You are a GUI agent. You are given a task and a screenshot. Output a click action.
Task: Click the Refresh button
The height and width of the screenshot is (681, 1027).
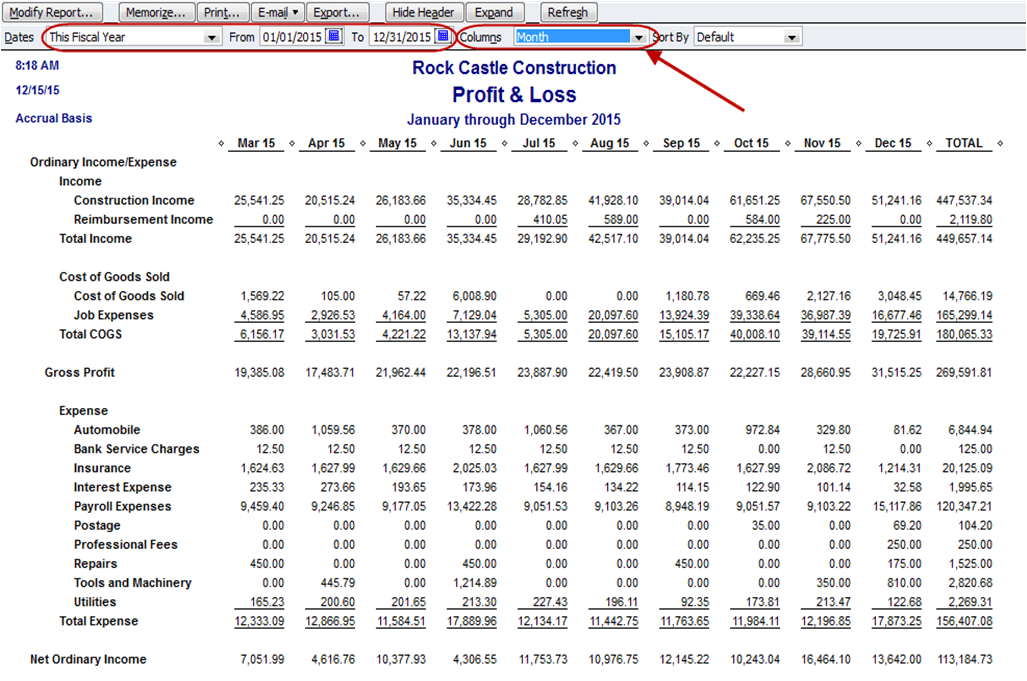coord(568,12)
